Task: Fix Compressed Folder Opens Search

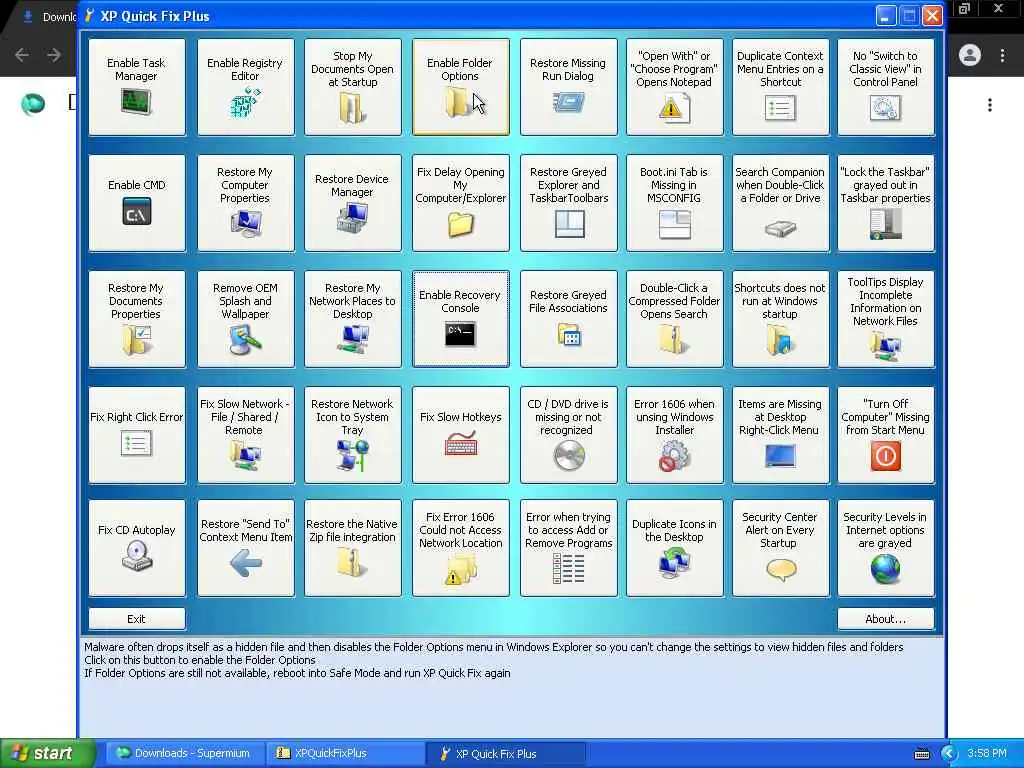Action: point(675,319)
